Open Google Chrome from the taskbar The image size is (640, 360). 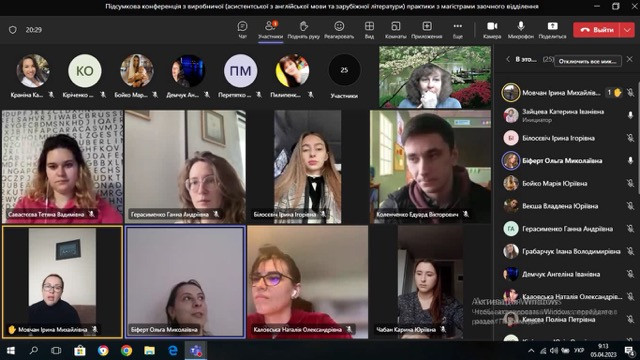click(127, 351)
